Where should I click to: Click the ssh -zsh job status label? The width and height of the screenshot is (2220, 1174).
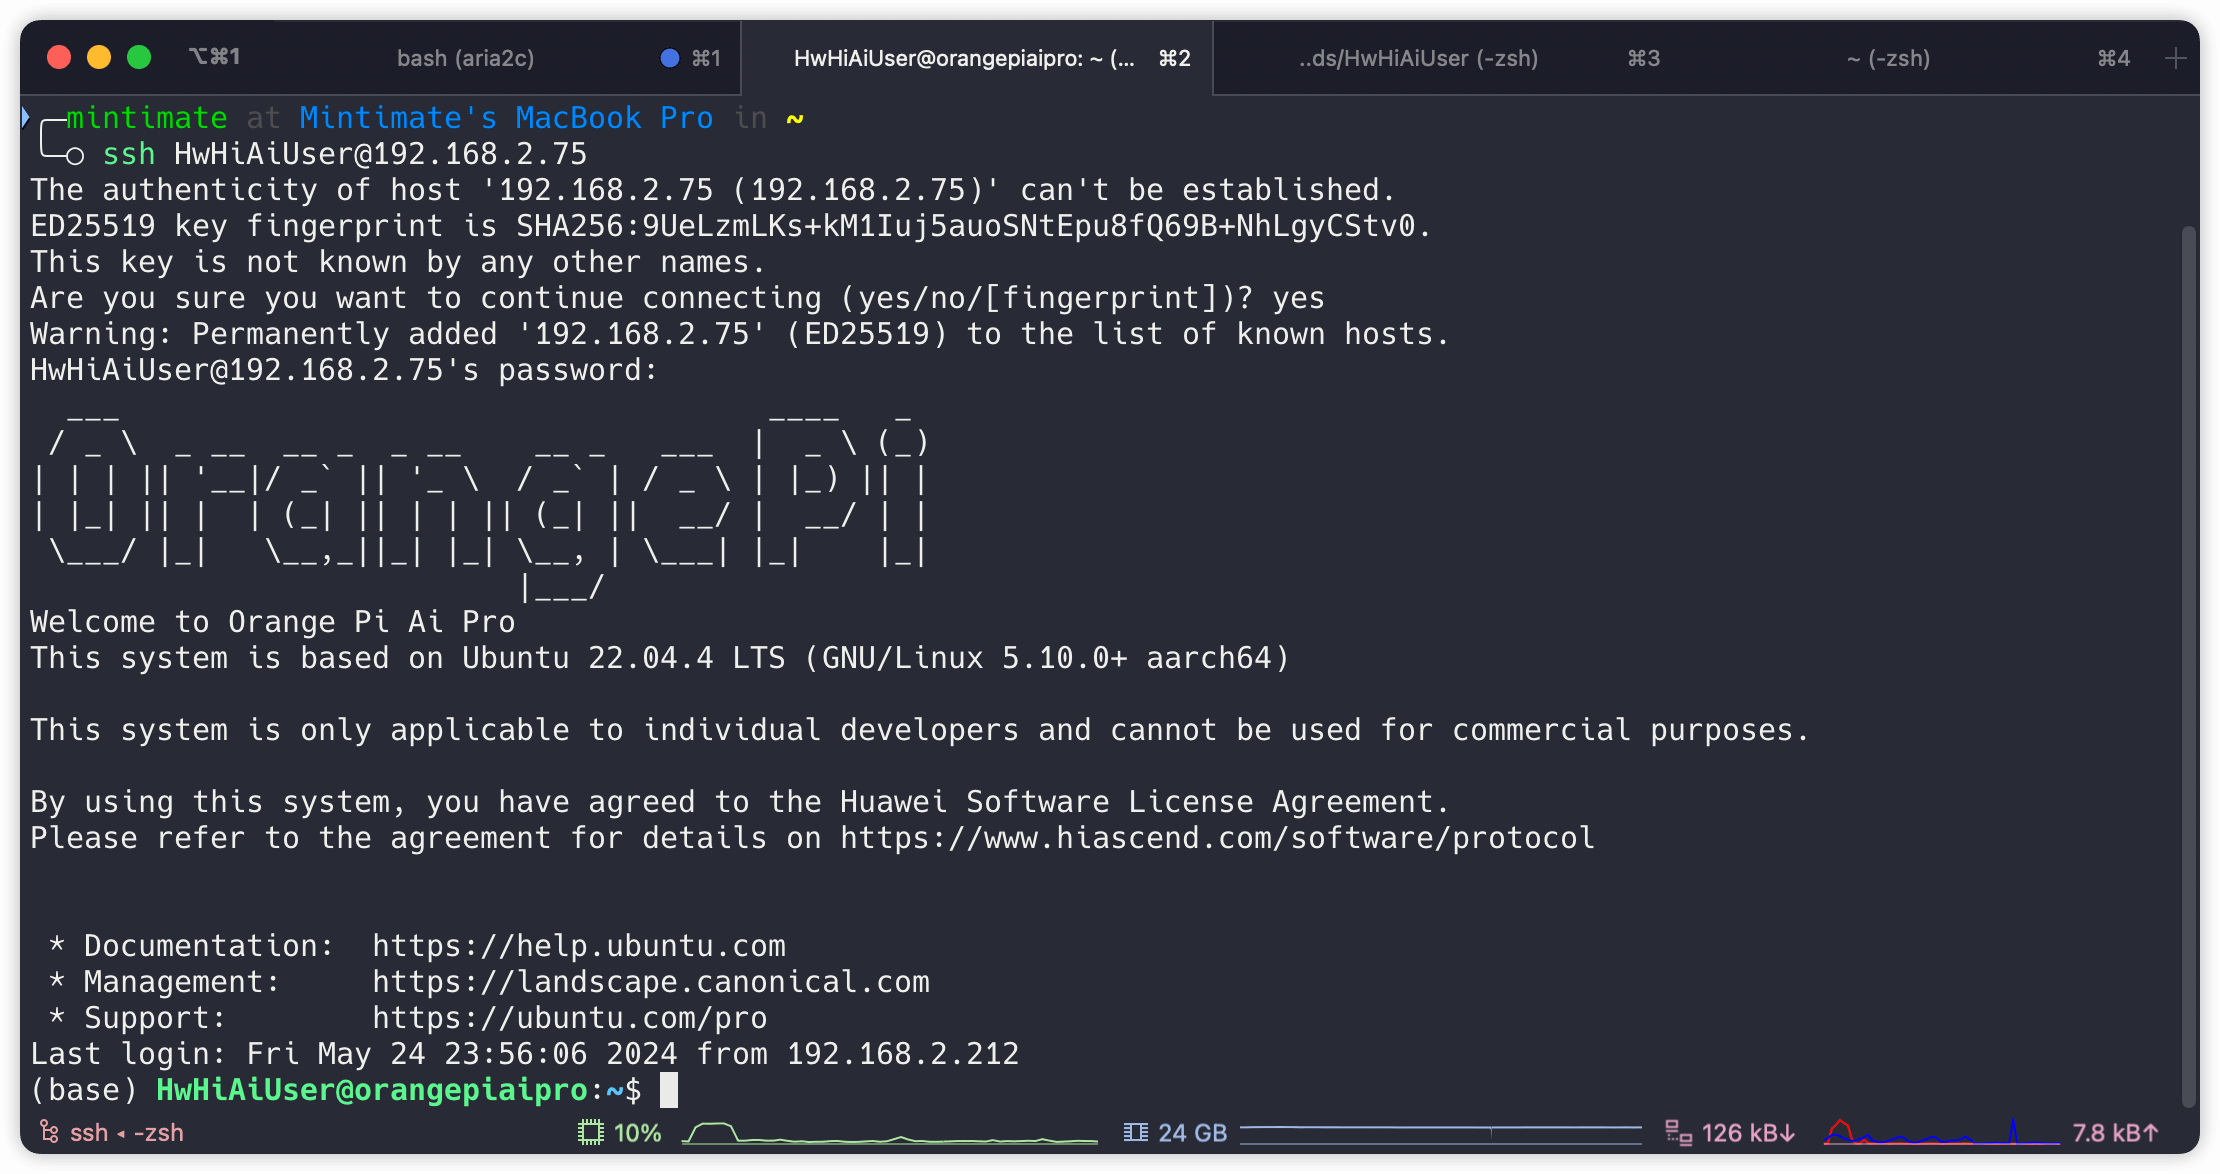127,1133
